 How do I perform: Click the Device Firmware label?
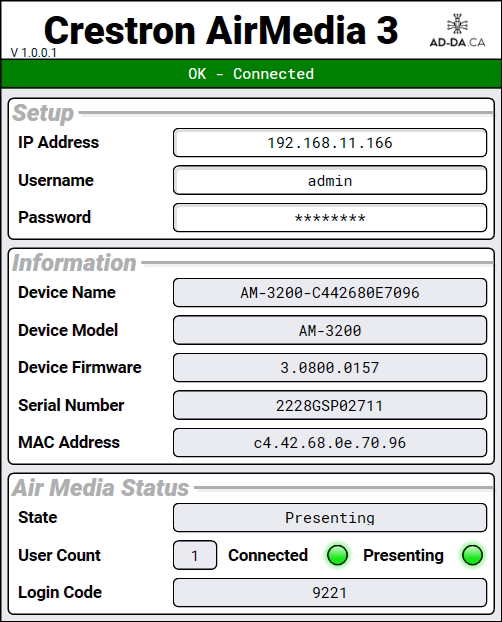[x=80, y=367]
